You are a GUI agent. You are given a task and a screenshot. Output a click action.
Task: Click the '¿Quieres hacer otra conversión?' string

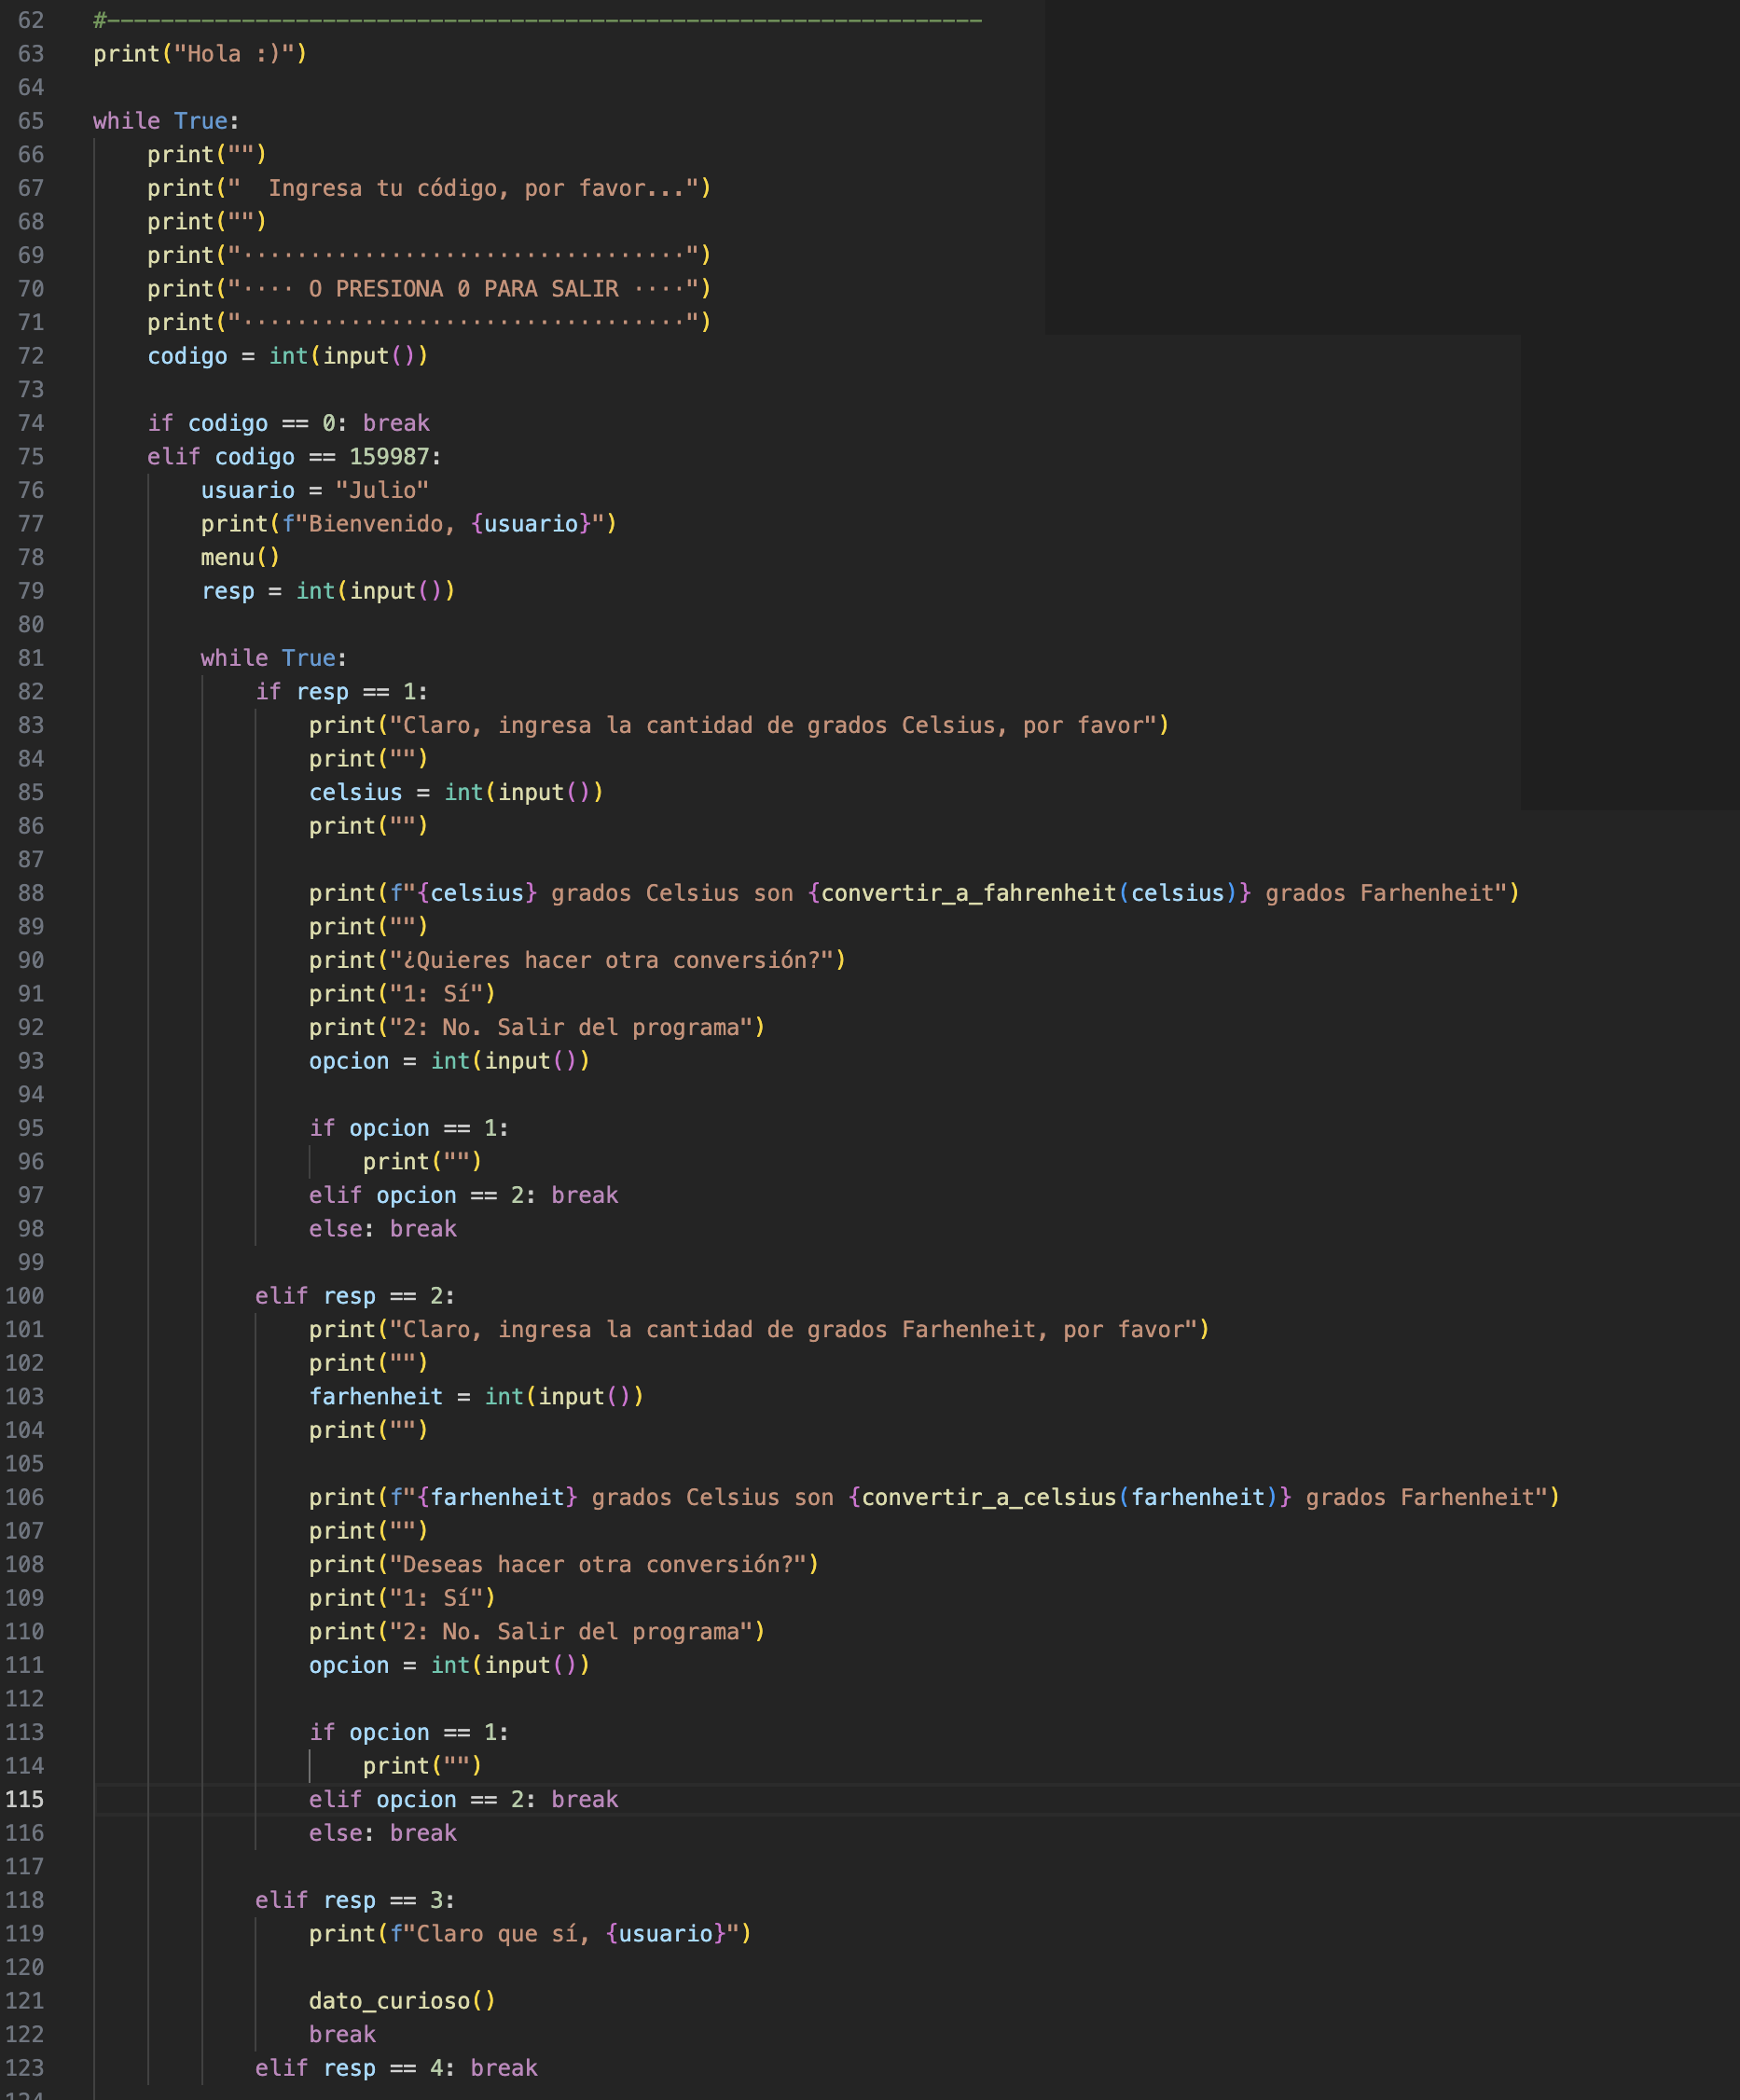pos(618,960)
